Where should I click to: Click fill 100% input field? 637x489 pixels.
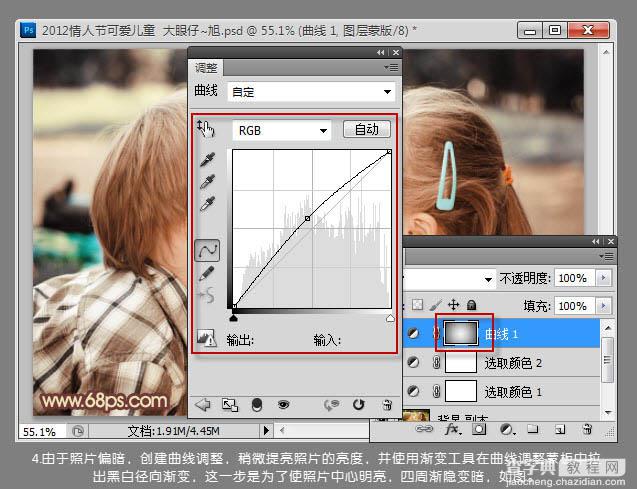click(574, 305)
